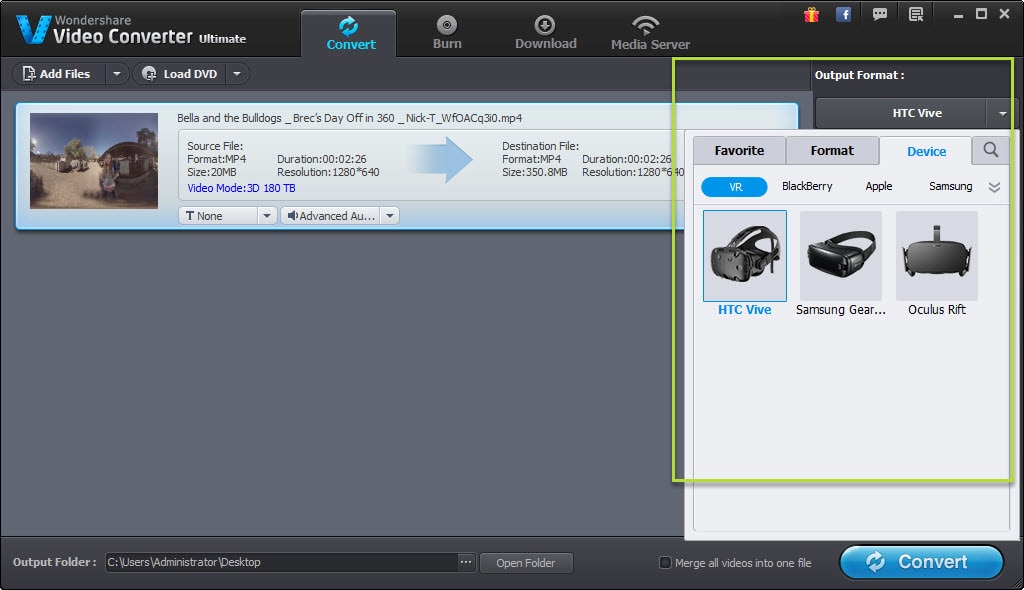Click Open Folder button
Viewport: 1024px width, 590px height.
(x=526, y=563)
